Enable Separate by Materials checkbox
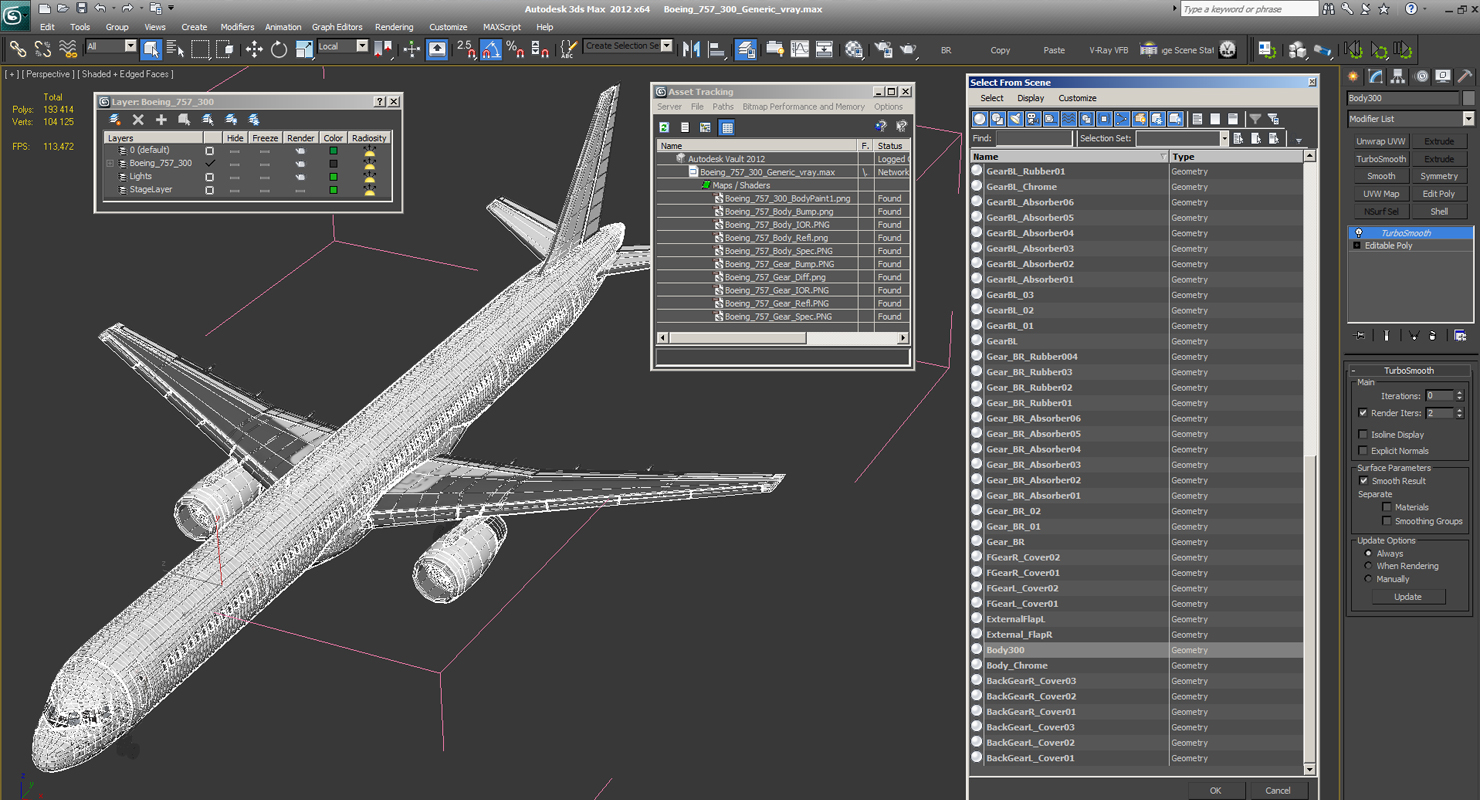 (x=1386, y=507)
